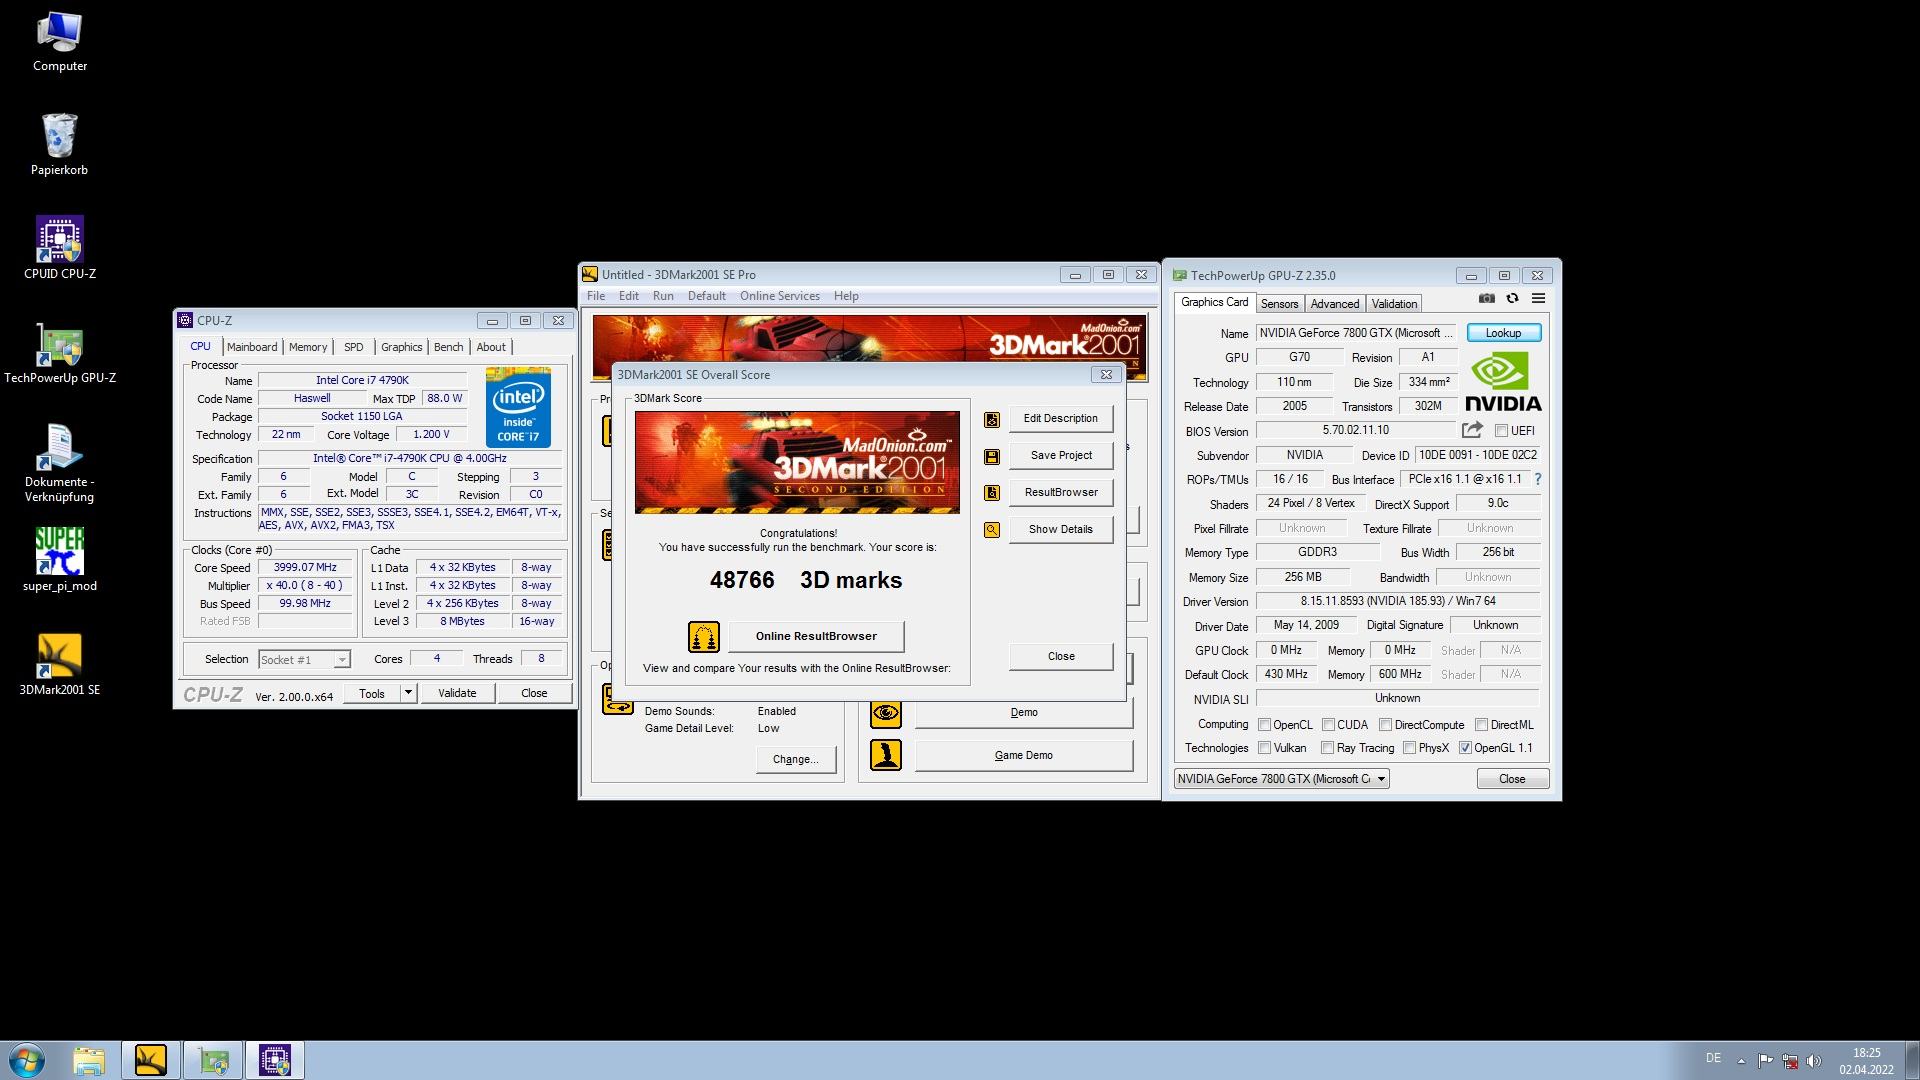Image resolution: width=1920 pixels, height=1080 pixels.
Task: Click the Online ResultBrowser button
Action: [816, 636]
